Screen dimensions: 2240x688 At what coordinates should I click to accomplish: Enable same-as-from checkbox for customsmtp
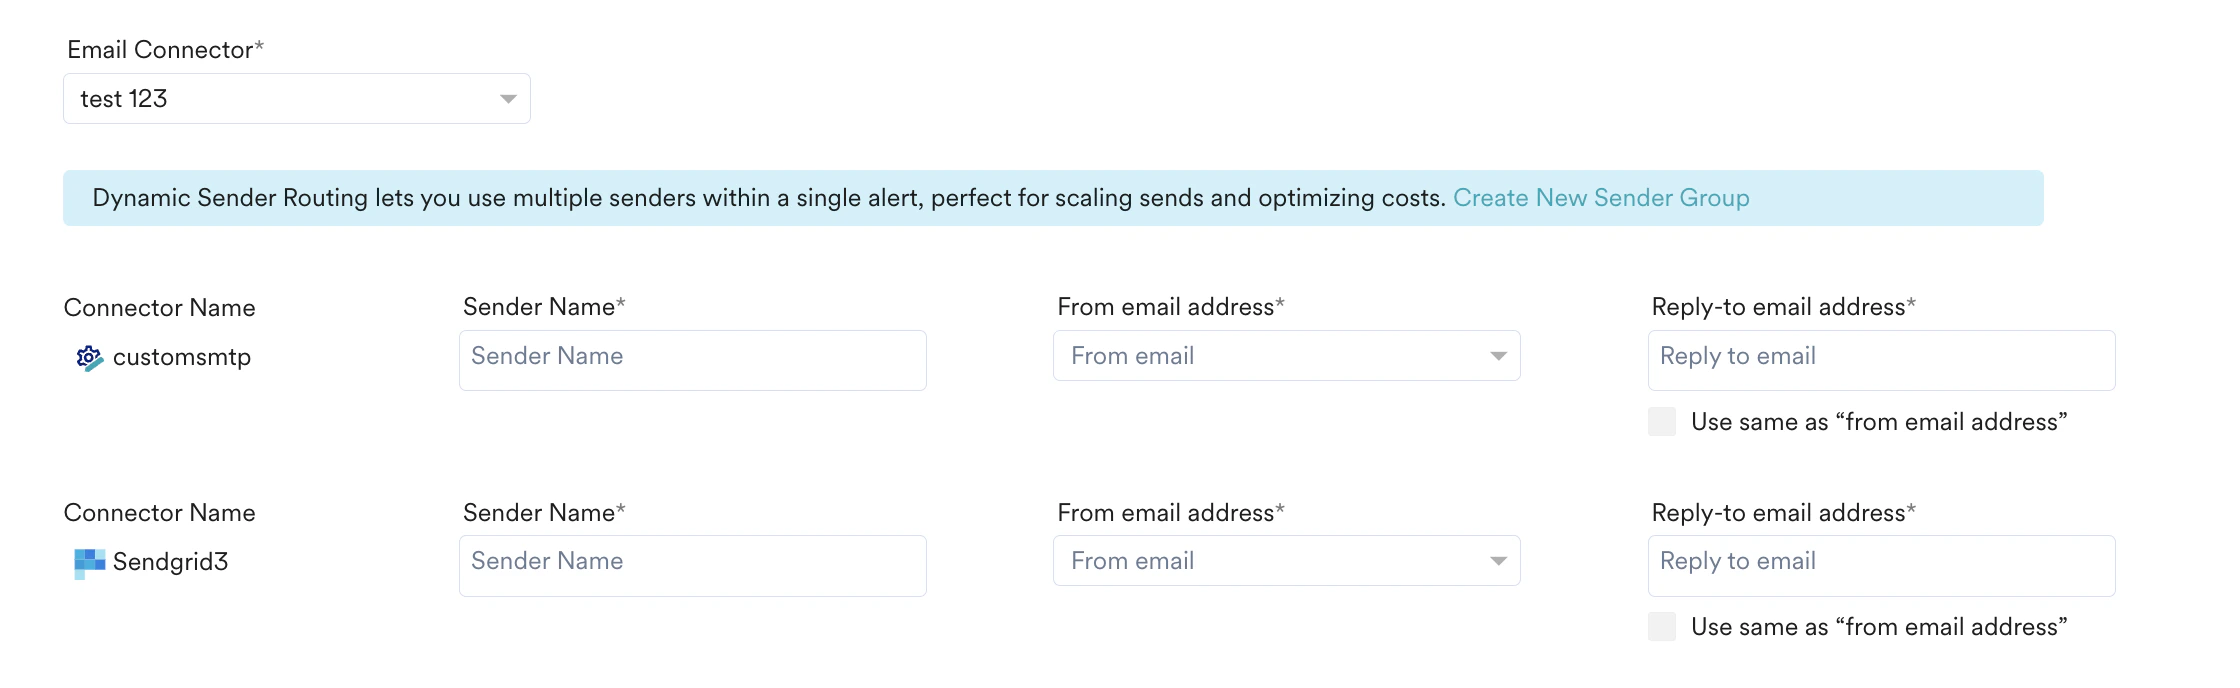click(1662, 422)
